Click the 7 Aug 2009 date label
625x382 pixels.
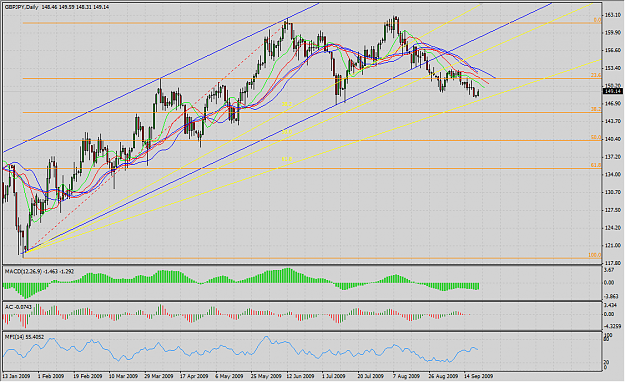407,376
